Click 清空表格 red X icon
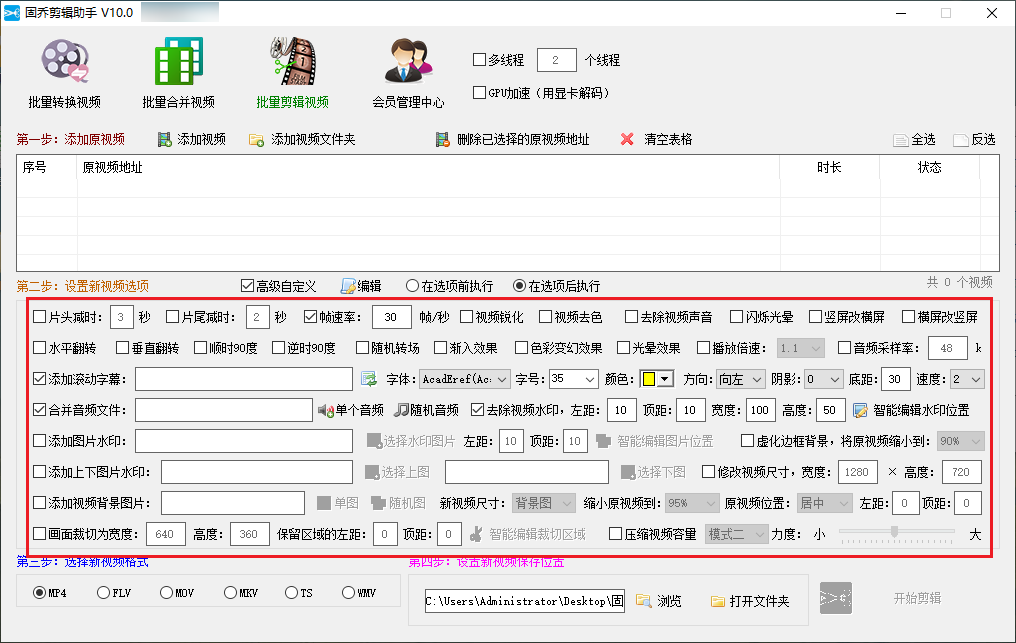Image resolution: width=1016 pixels, height=643 pixels. 627,140
